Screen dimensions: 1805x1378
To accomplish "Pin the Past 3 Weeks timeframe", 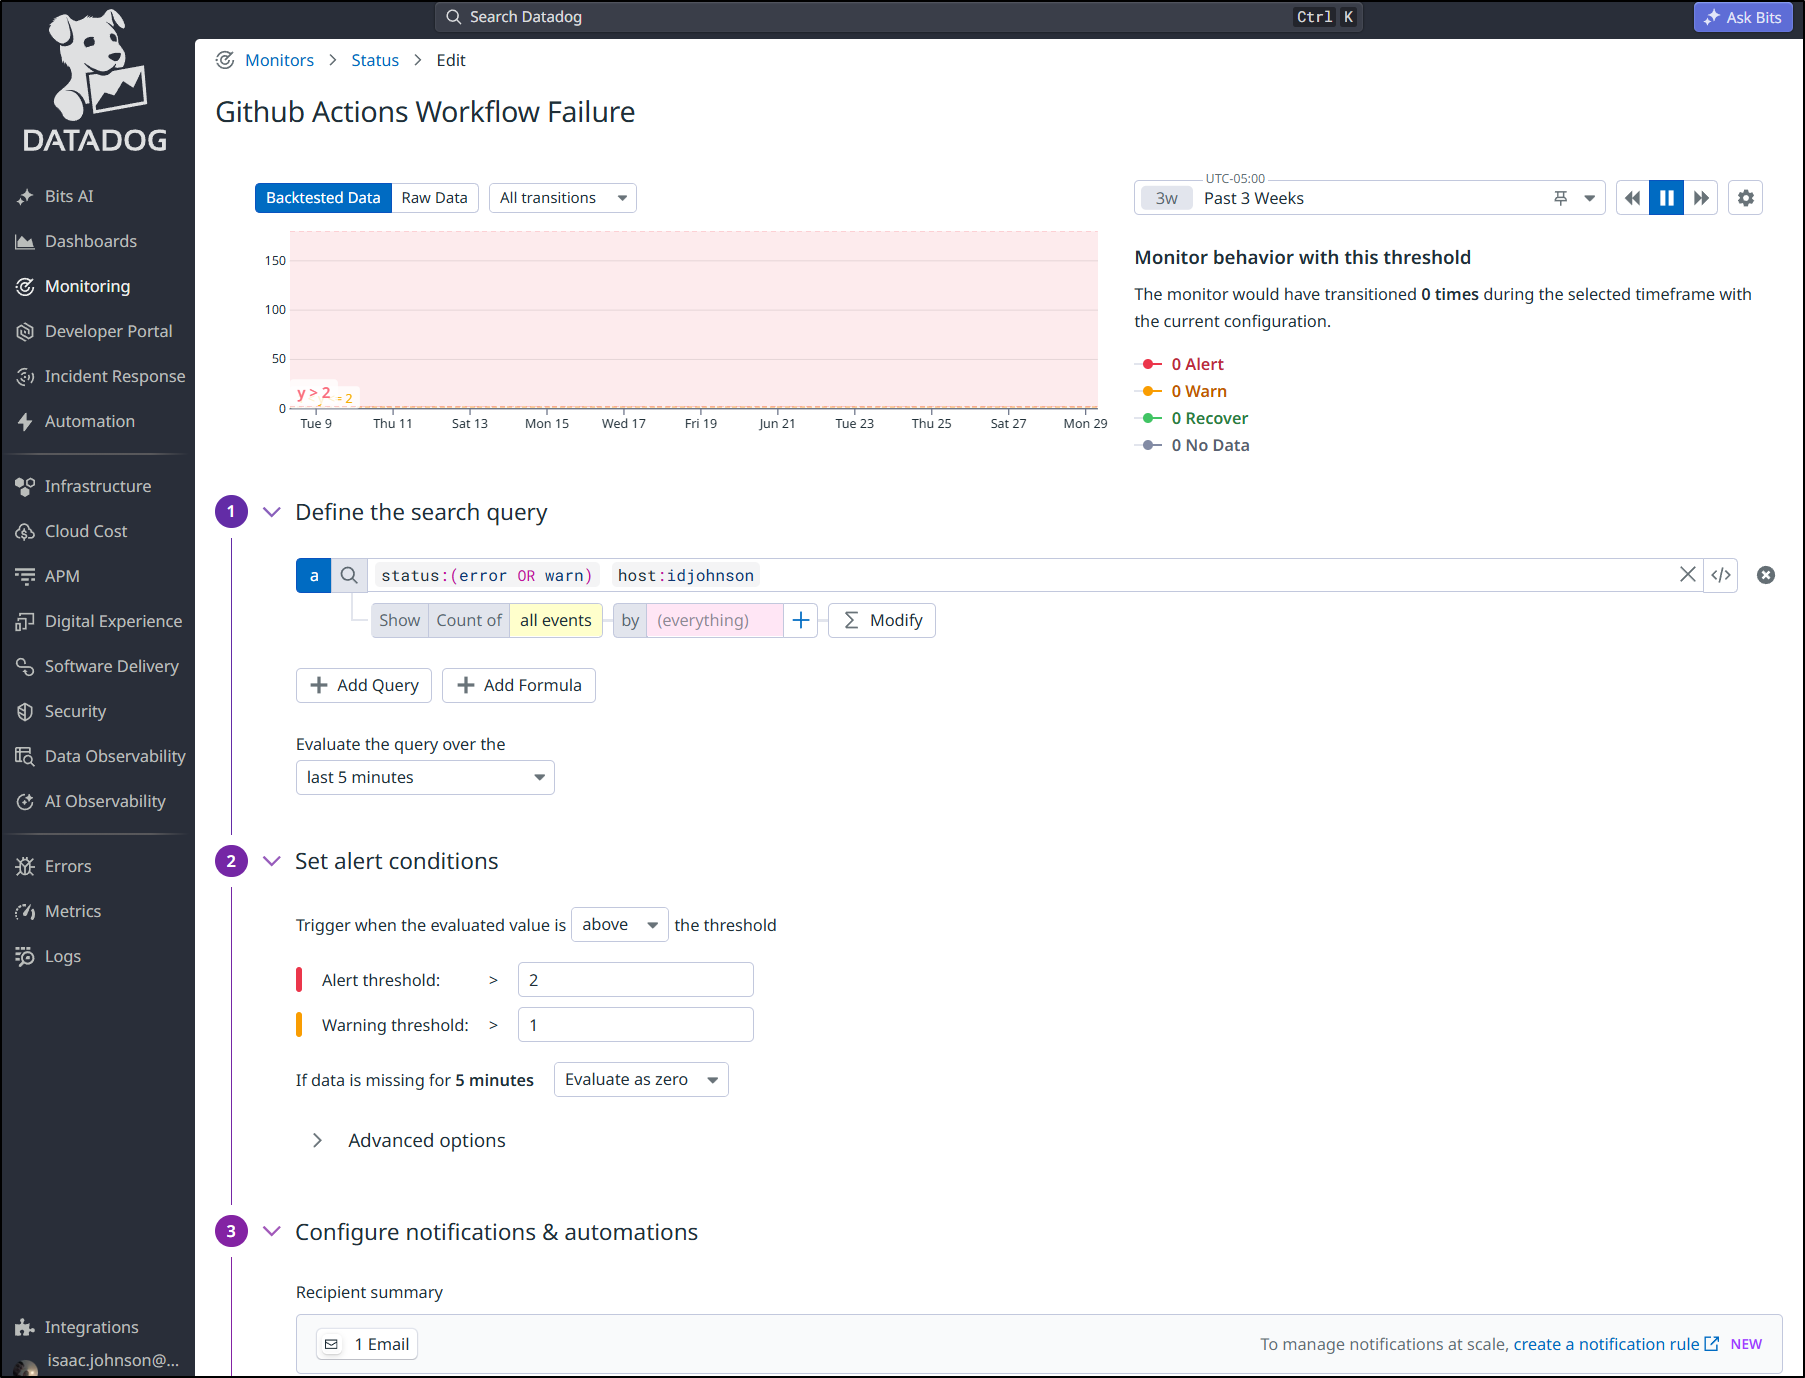I will coord(1560,198).
